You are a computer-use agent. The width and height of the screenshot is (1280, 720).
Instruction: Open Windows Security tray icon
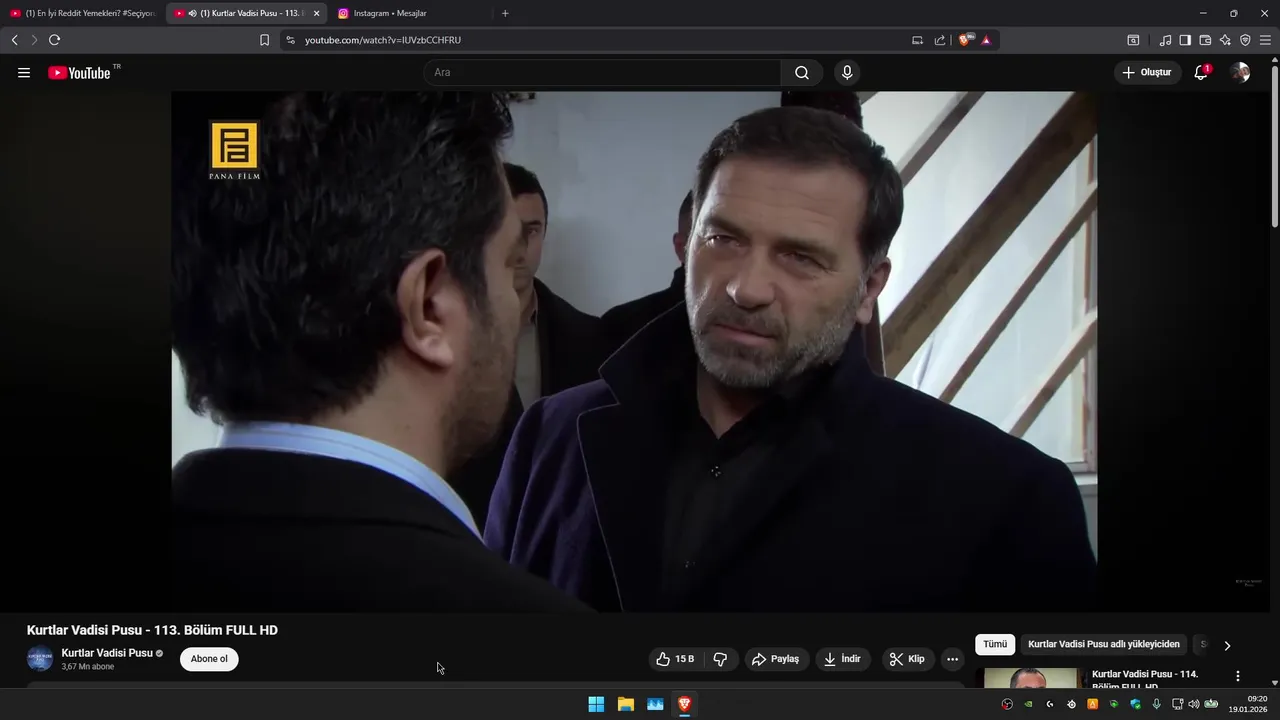tap(1135, 704)
